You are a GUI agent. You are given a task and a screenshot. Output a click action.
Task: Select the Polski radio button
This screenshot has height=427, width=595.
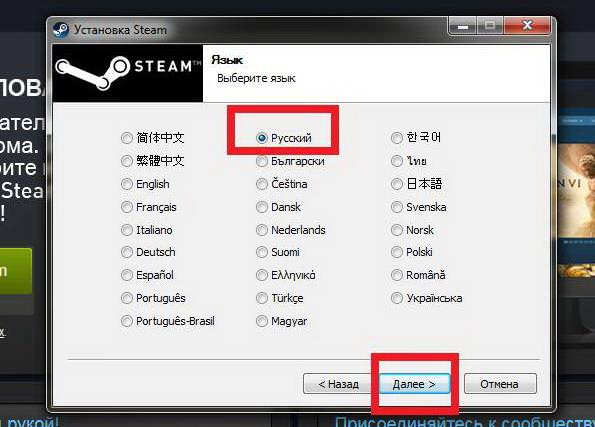397,252
